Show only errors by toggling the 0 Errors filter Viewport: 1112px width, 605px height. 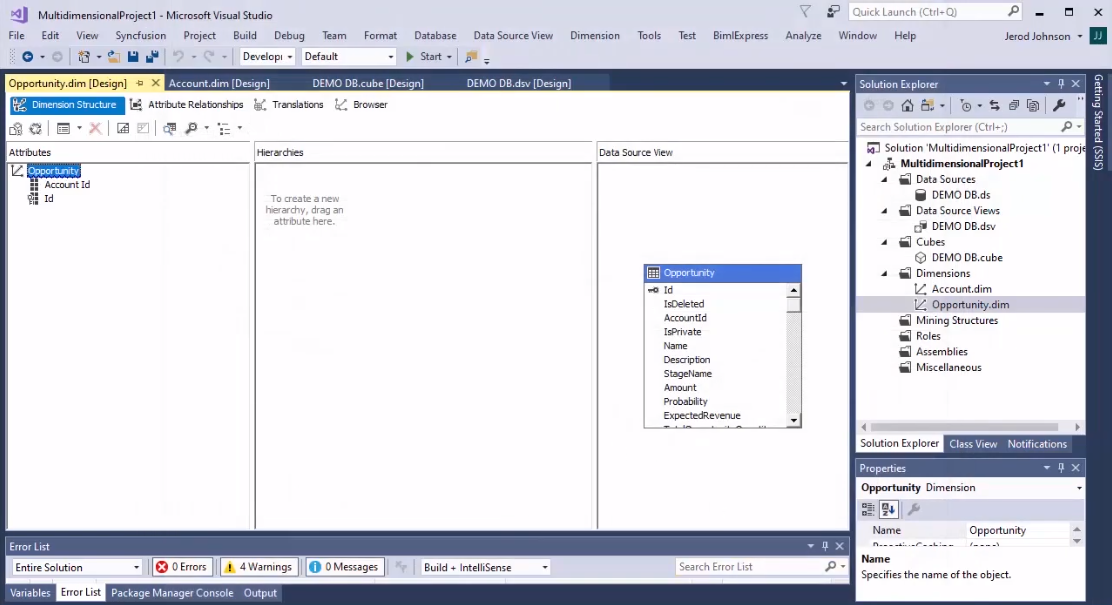(182, 566)
